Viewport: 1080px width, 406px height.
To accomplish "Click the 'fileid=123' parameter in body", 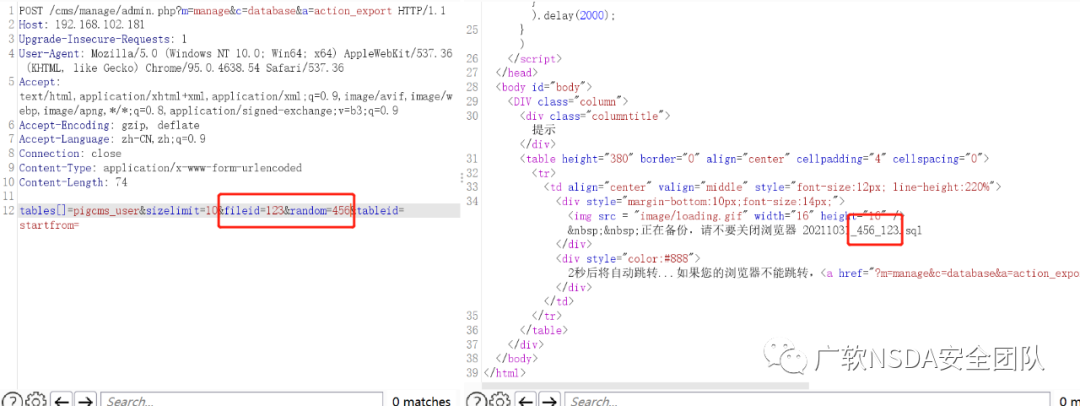I will pos(254,211).
